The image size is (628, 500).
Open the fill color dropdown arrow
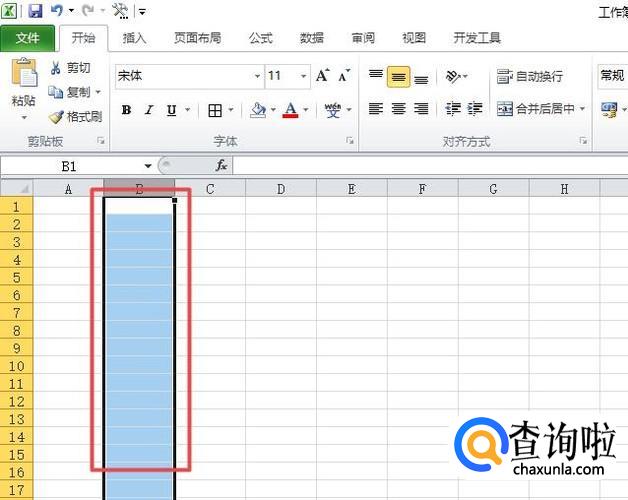273,109
